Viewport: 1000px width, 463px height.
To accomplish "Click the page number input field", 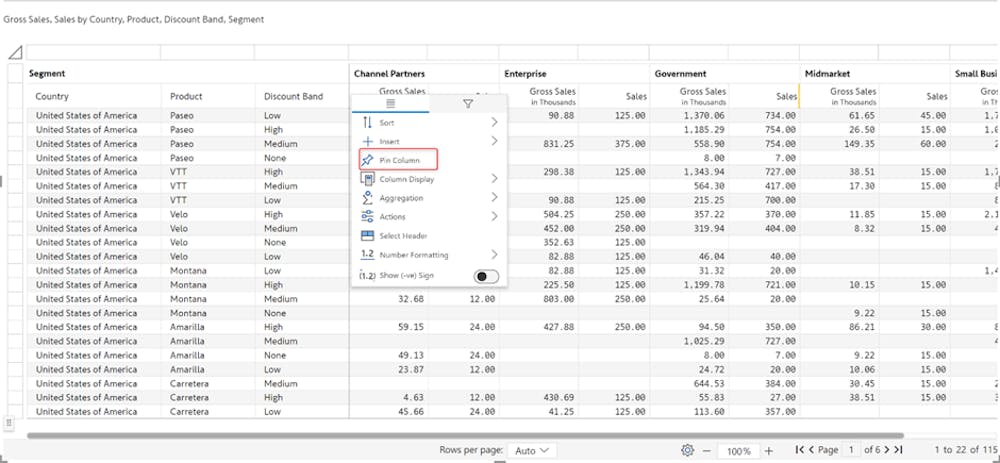I will click(851, 450).
